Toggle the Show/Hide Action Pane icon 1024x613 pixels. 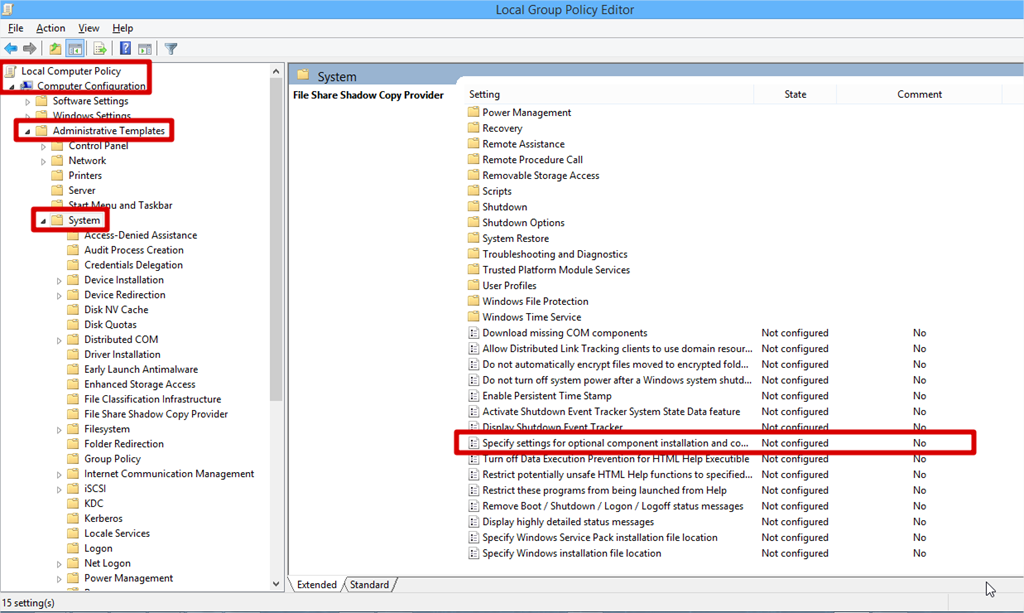[x=145, y=48]
